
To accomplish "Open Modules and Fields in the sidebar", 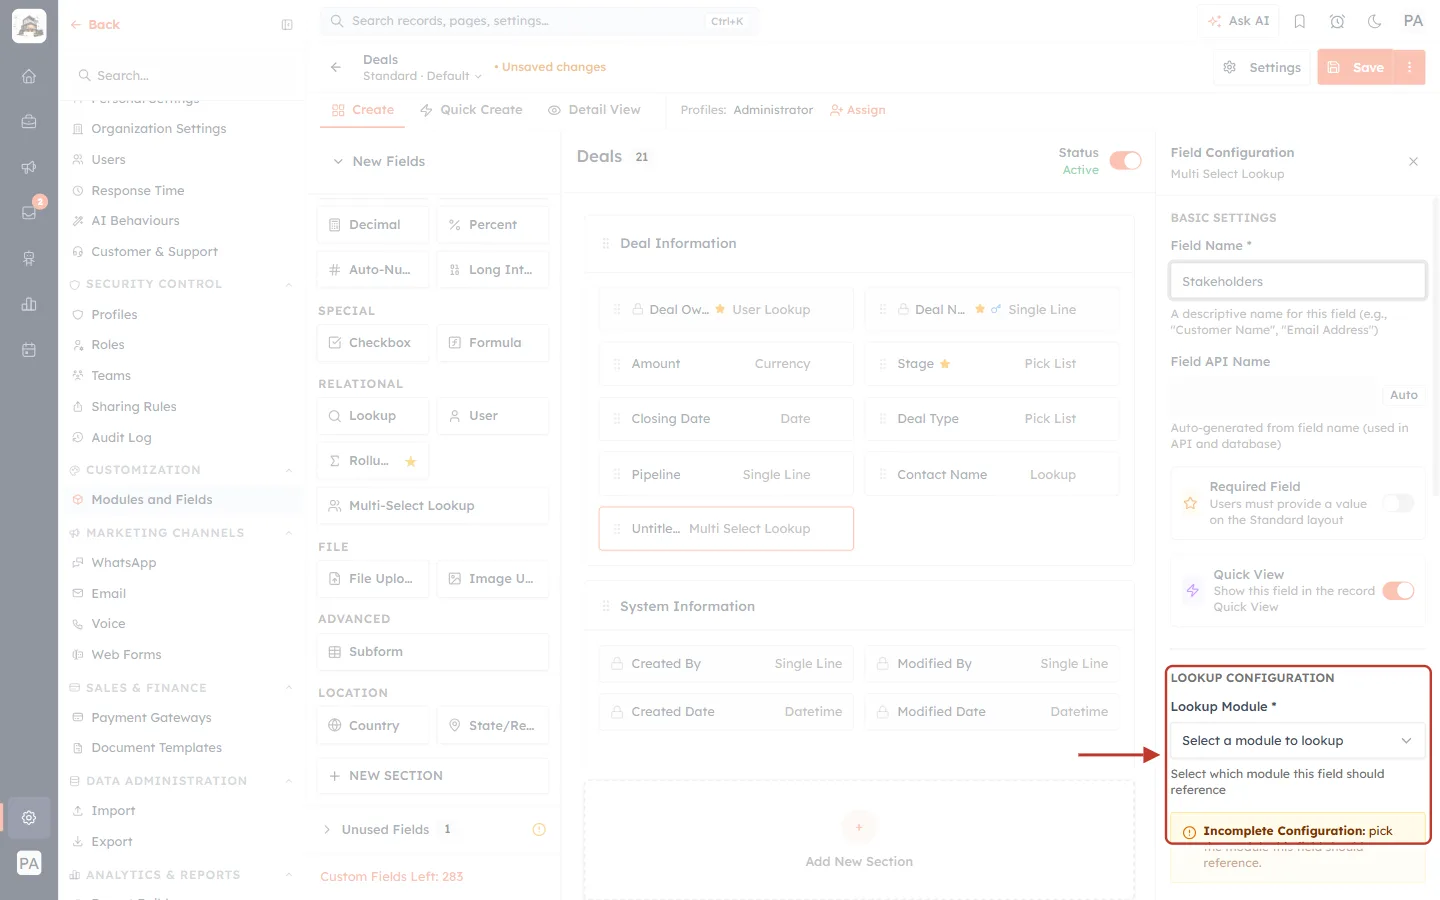I will point(181,500).
